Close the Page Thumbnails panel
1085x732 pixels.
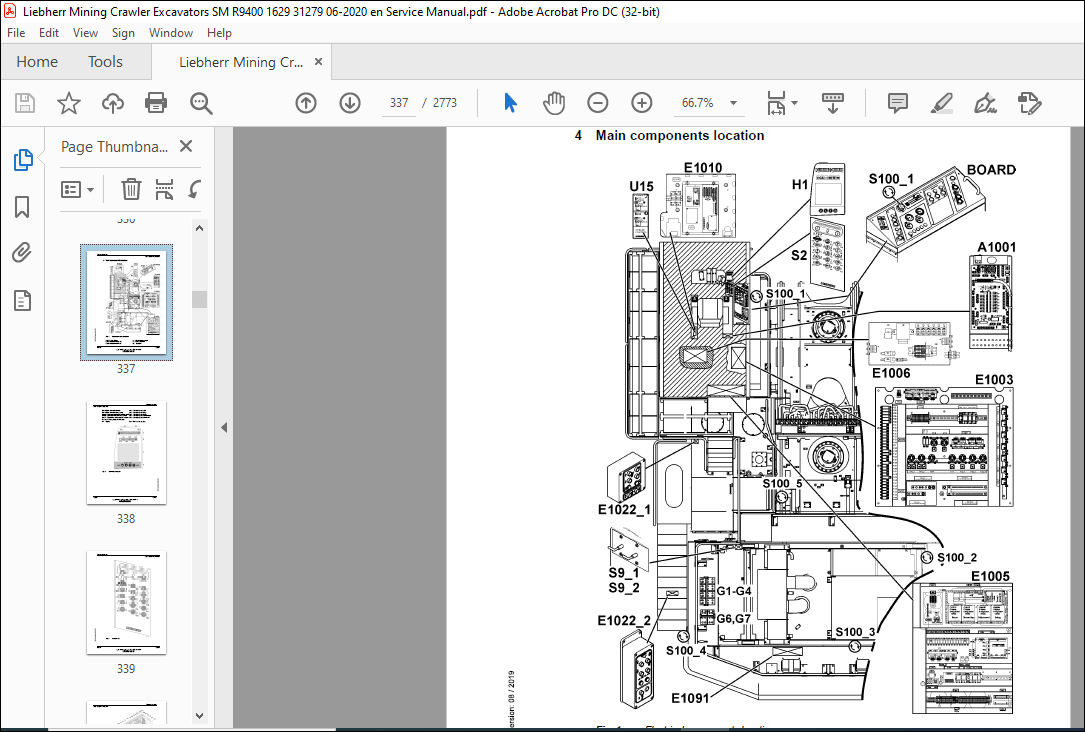[185, 146]
